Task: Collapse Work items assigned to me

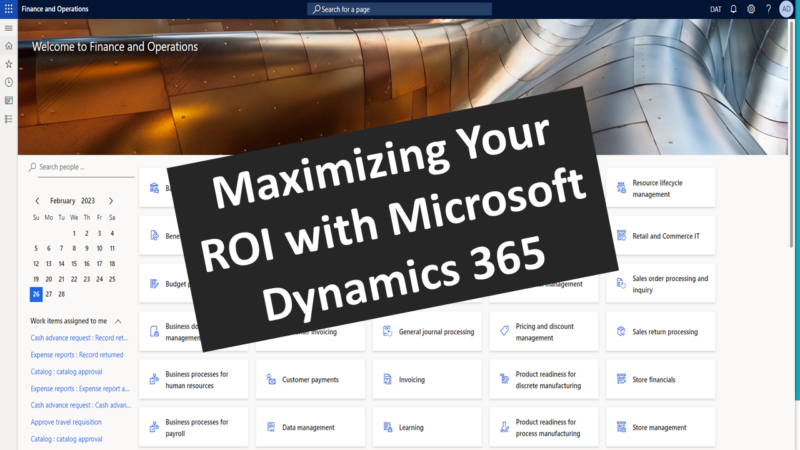Action: 118,321
